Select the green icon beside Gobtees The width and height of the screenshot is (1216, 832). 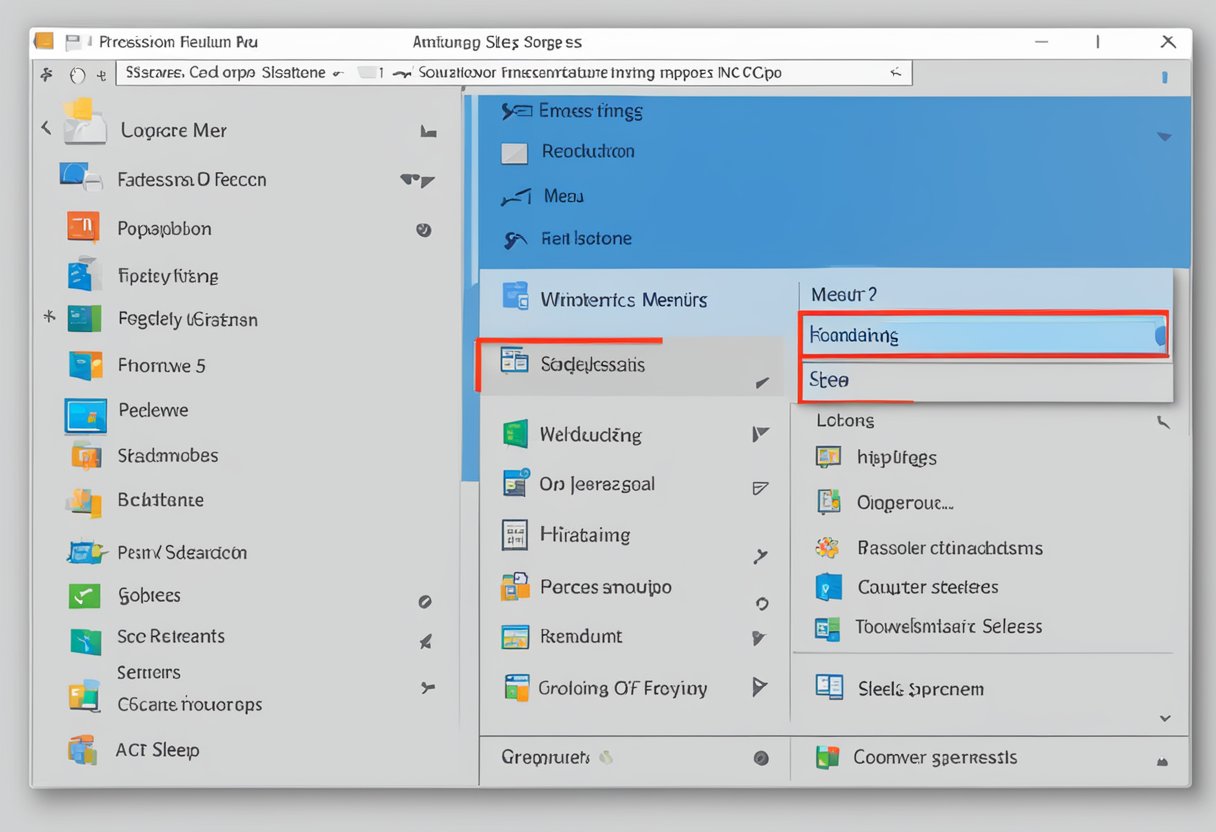coord(84,596)
